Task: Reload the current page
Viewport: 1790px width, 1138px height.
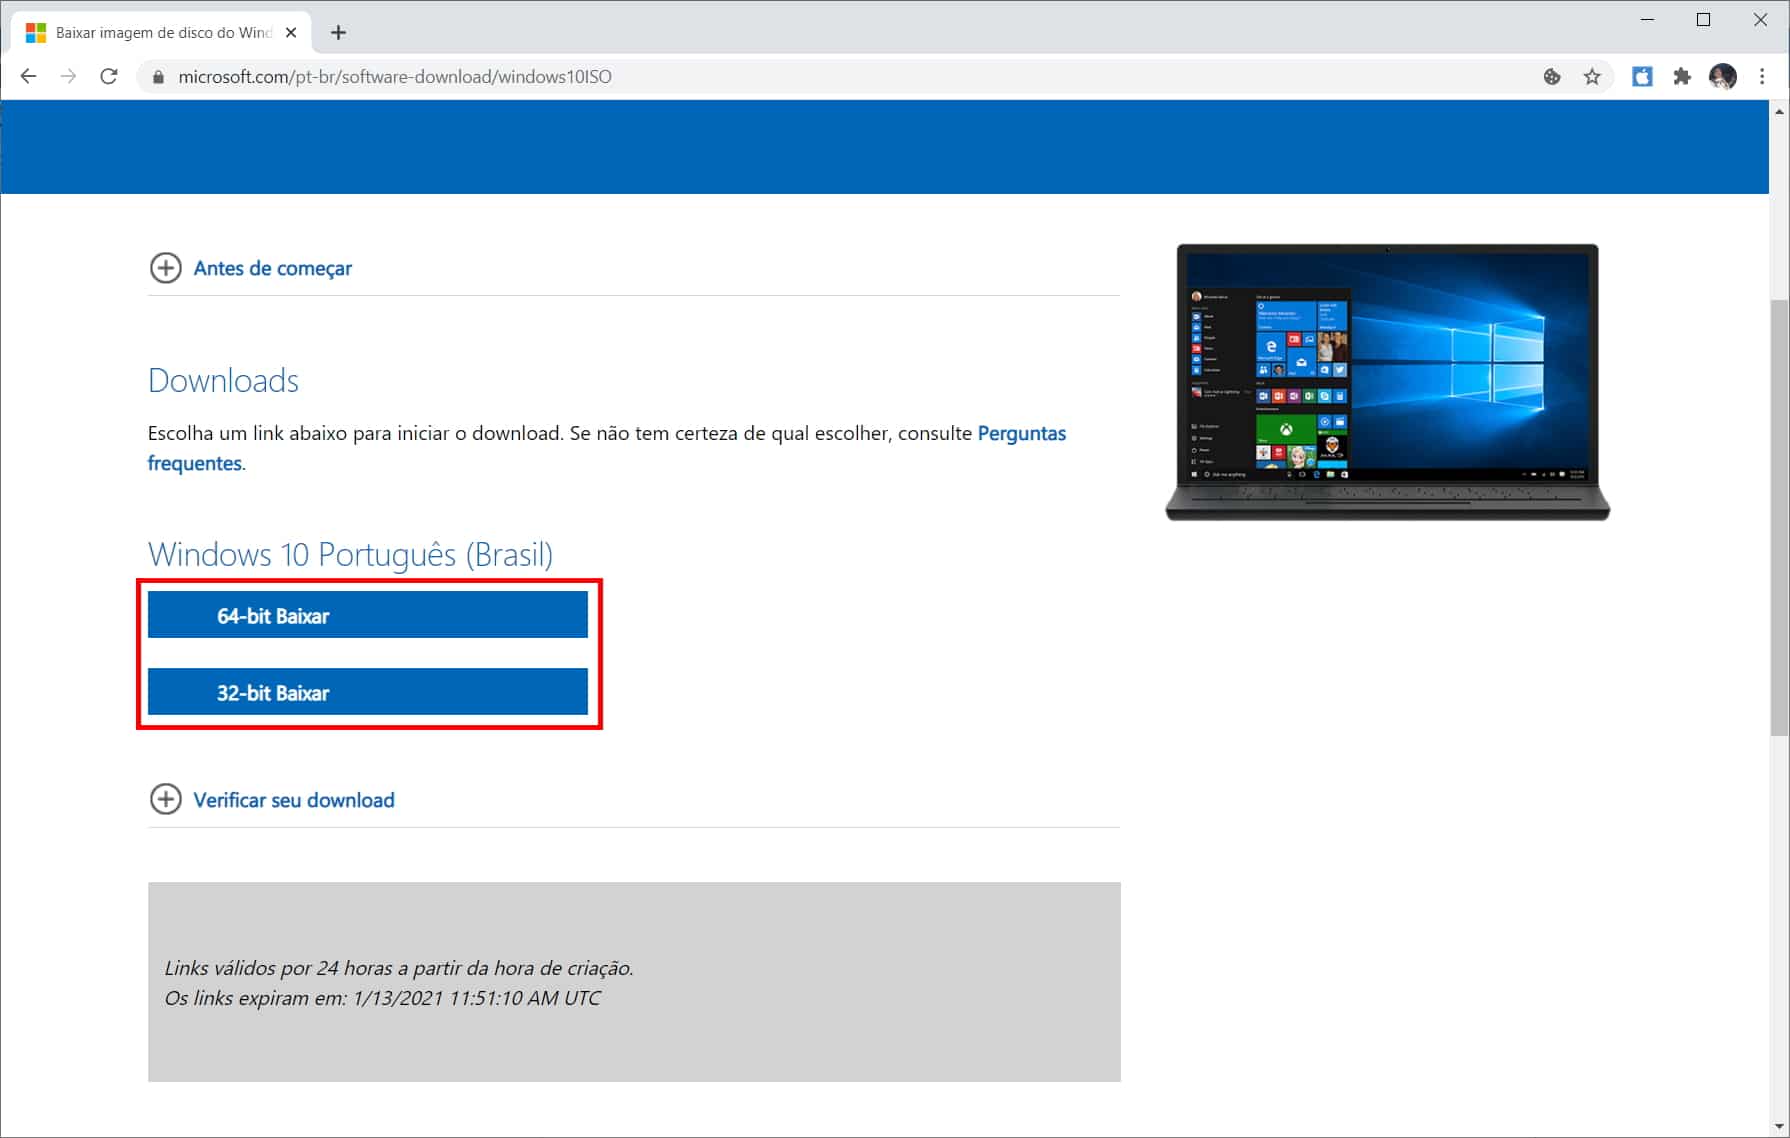Action: 109,76
